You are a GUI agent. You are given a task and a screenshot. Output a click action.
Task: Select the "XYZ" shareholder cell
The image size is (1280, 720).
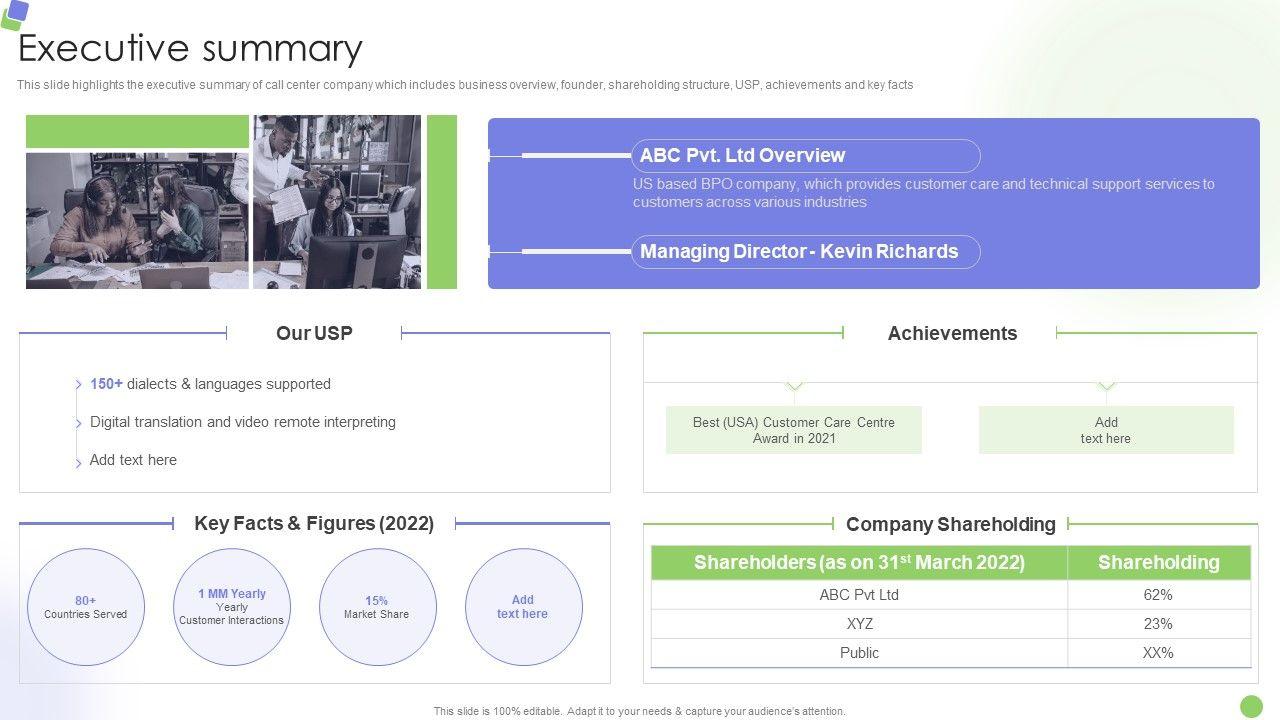(860, 624)
